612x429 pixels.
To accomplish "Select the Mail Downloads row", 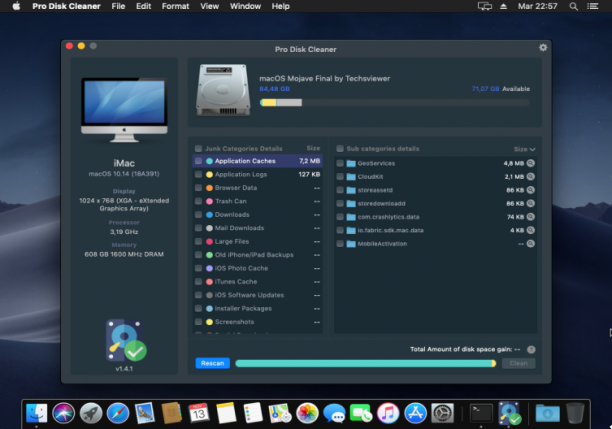I will pos(258,228).
